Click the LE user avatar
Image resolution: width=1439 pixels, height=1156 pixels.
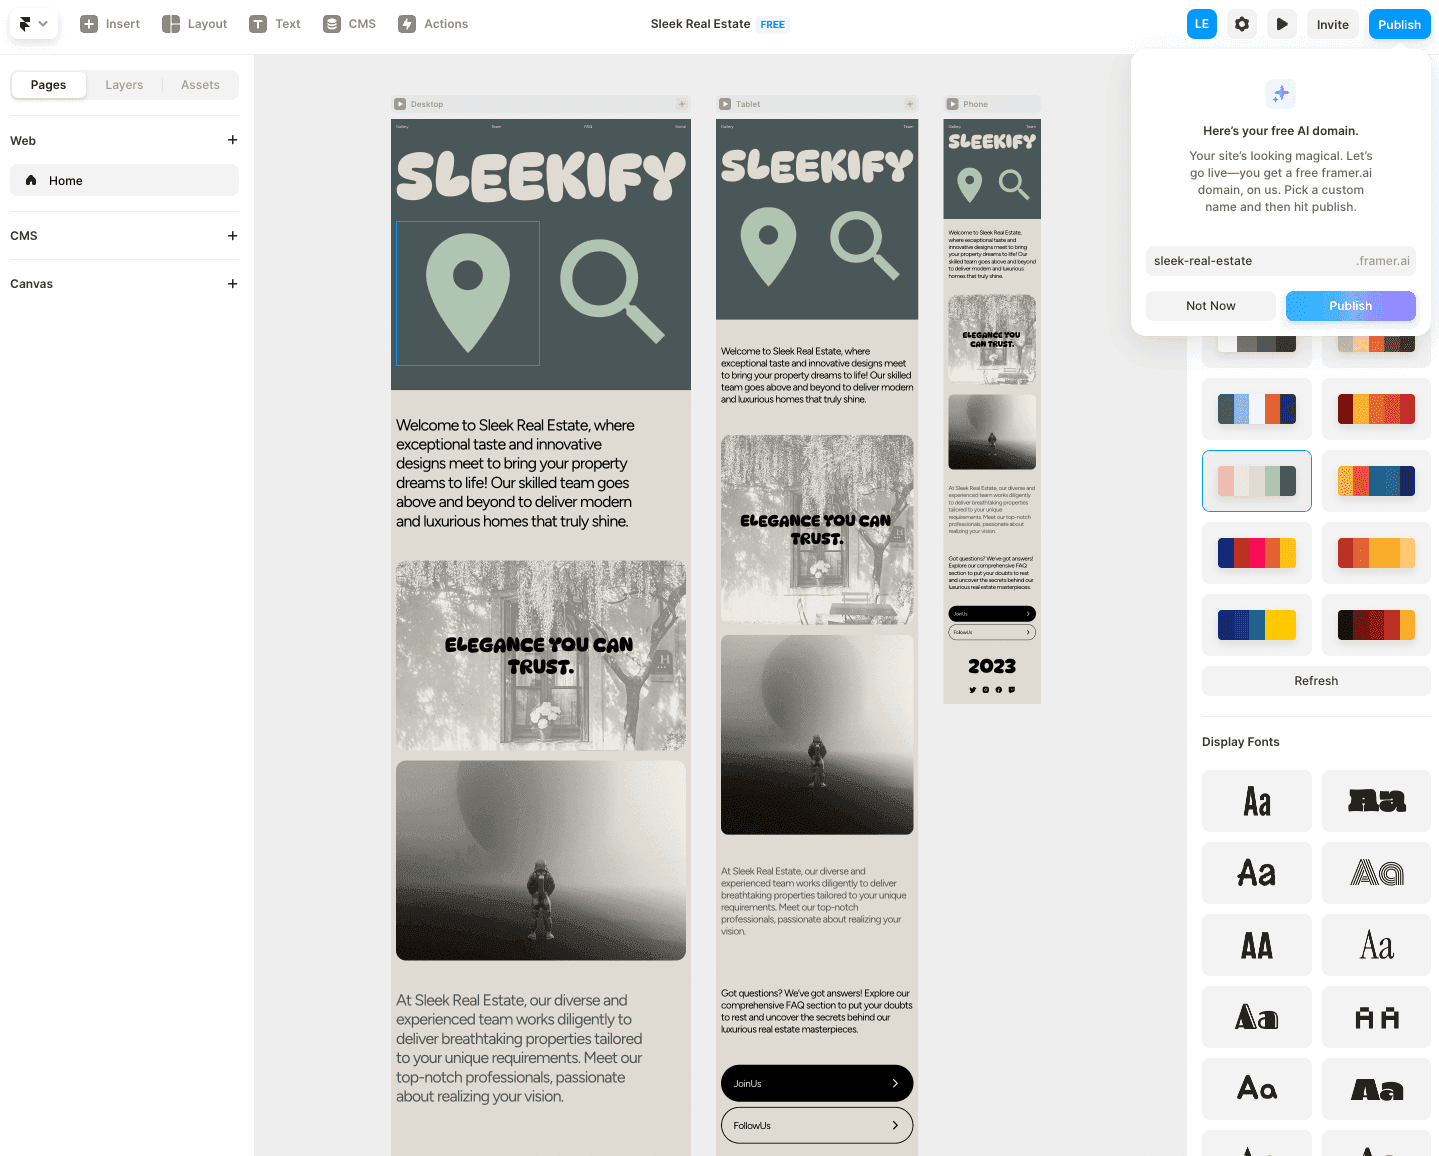coord(1202,24)
